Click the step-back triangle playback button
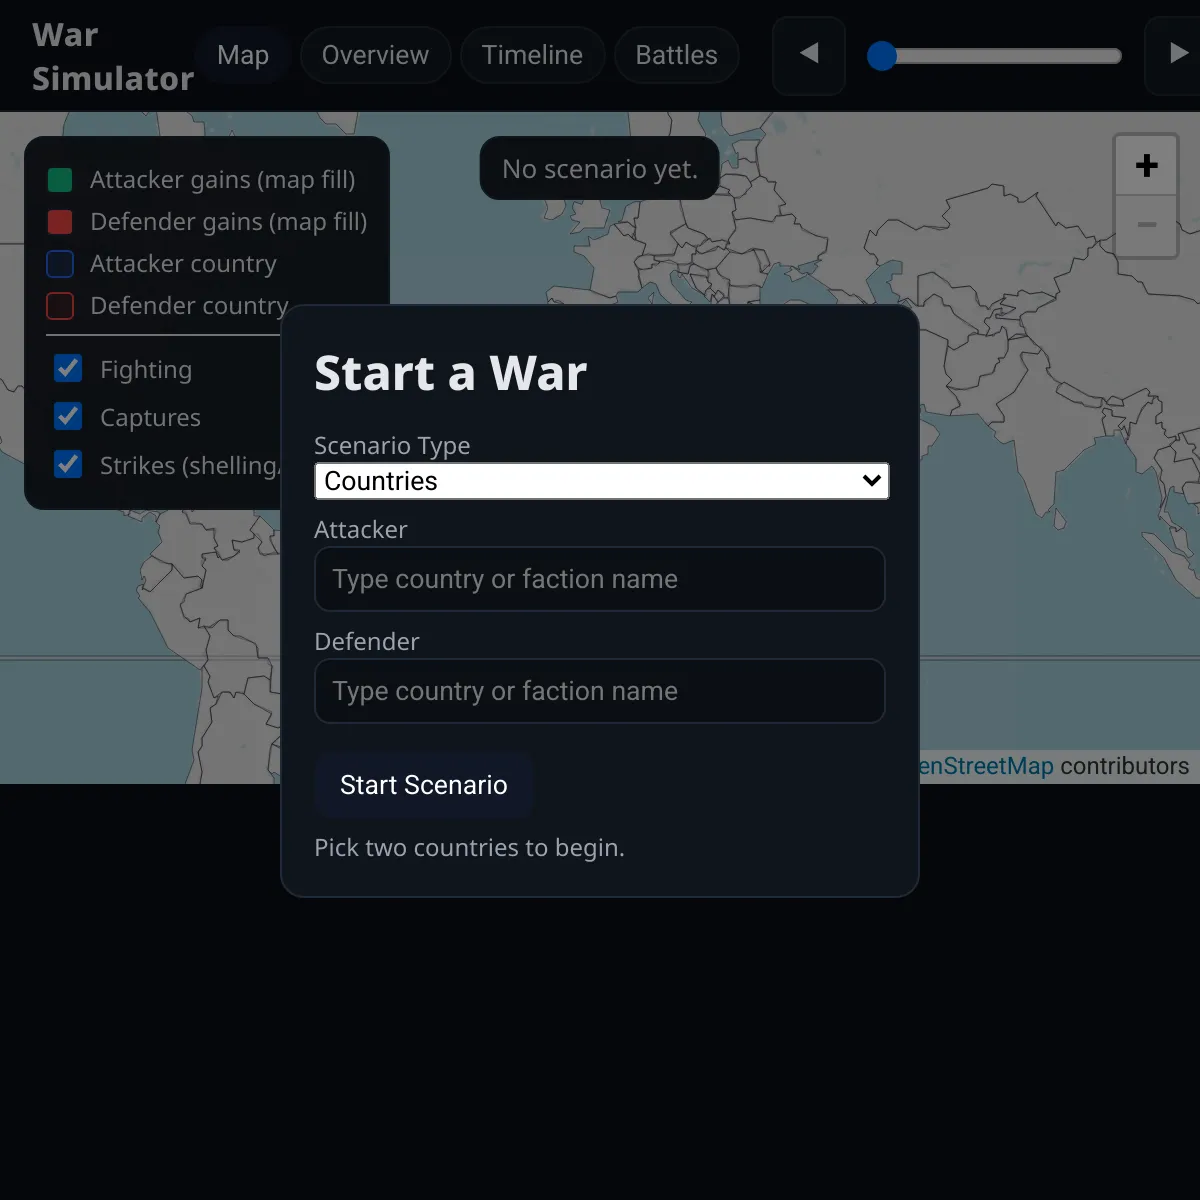This screenshot has height=1200, width=1200. click(809, 54)
